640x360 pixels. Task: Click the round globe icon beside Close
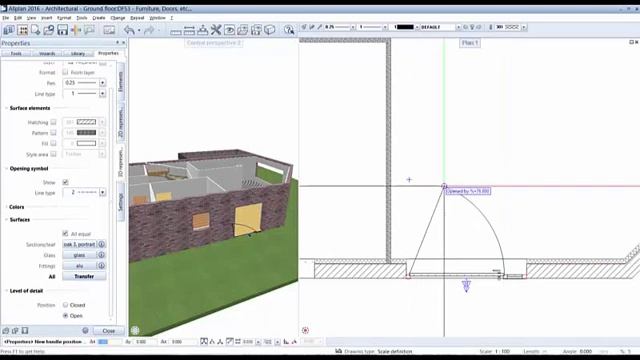coord(85,330)
